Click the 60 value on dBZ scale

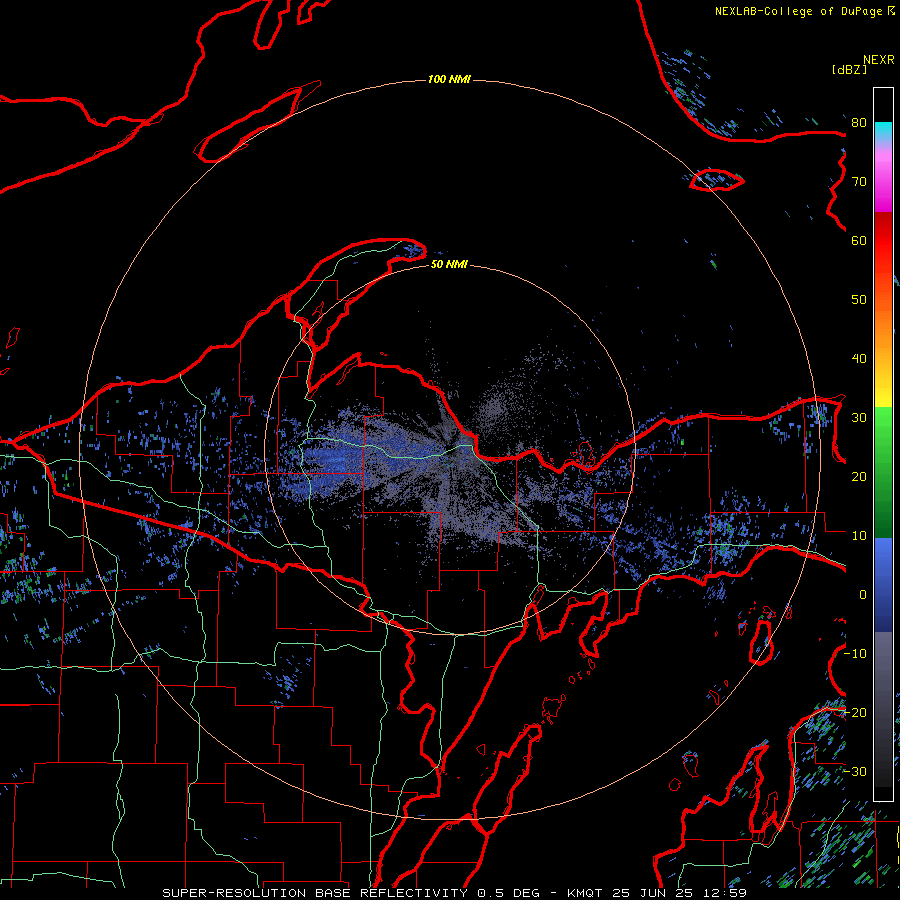tap(859, 240)
